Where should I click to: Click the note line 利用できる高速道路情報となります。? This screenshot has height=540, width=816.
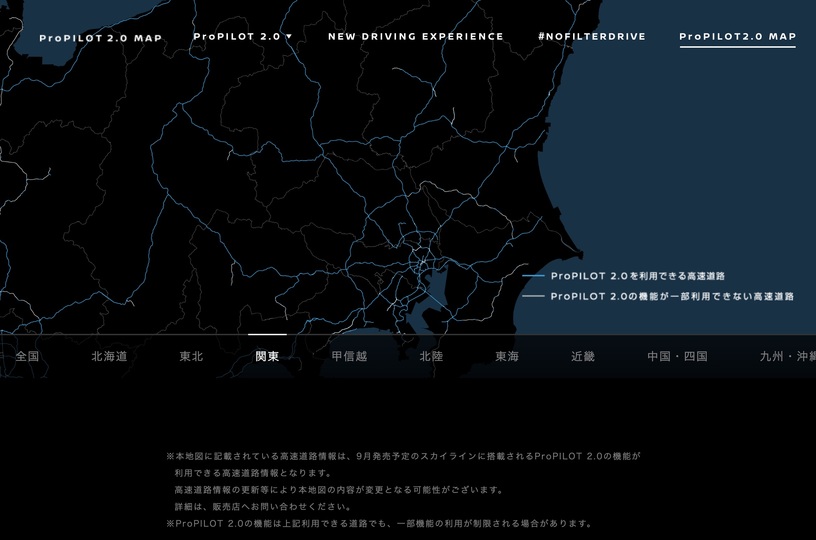(x=253, y=473)
